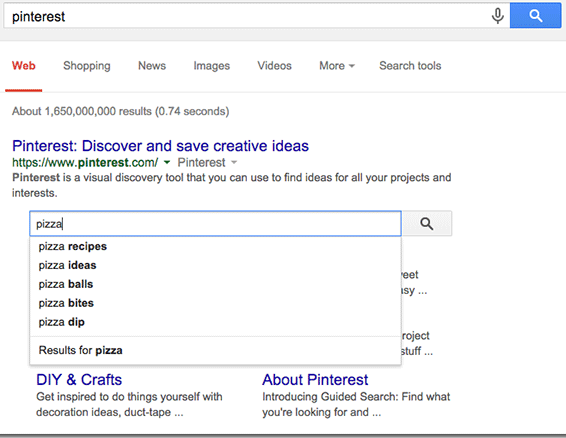This screenshot has height=438, width=566.
Task: Select the suggestion pizza dip
Action: tap(215, 322)
